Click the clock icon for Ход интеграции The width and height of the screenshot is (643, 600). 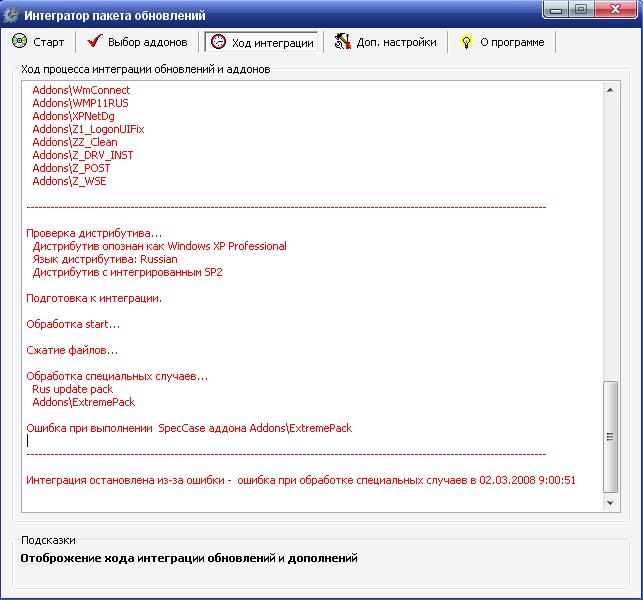coord(218,42)
